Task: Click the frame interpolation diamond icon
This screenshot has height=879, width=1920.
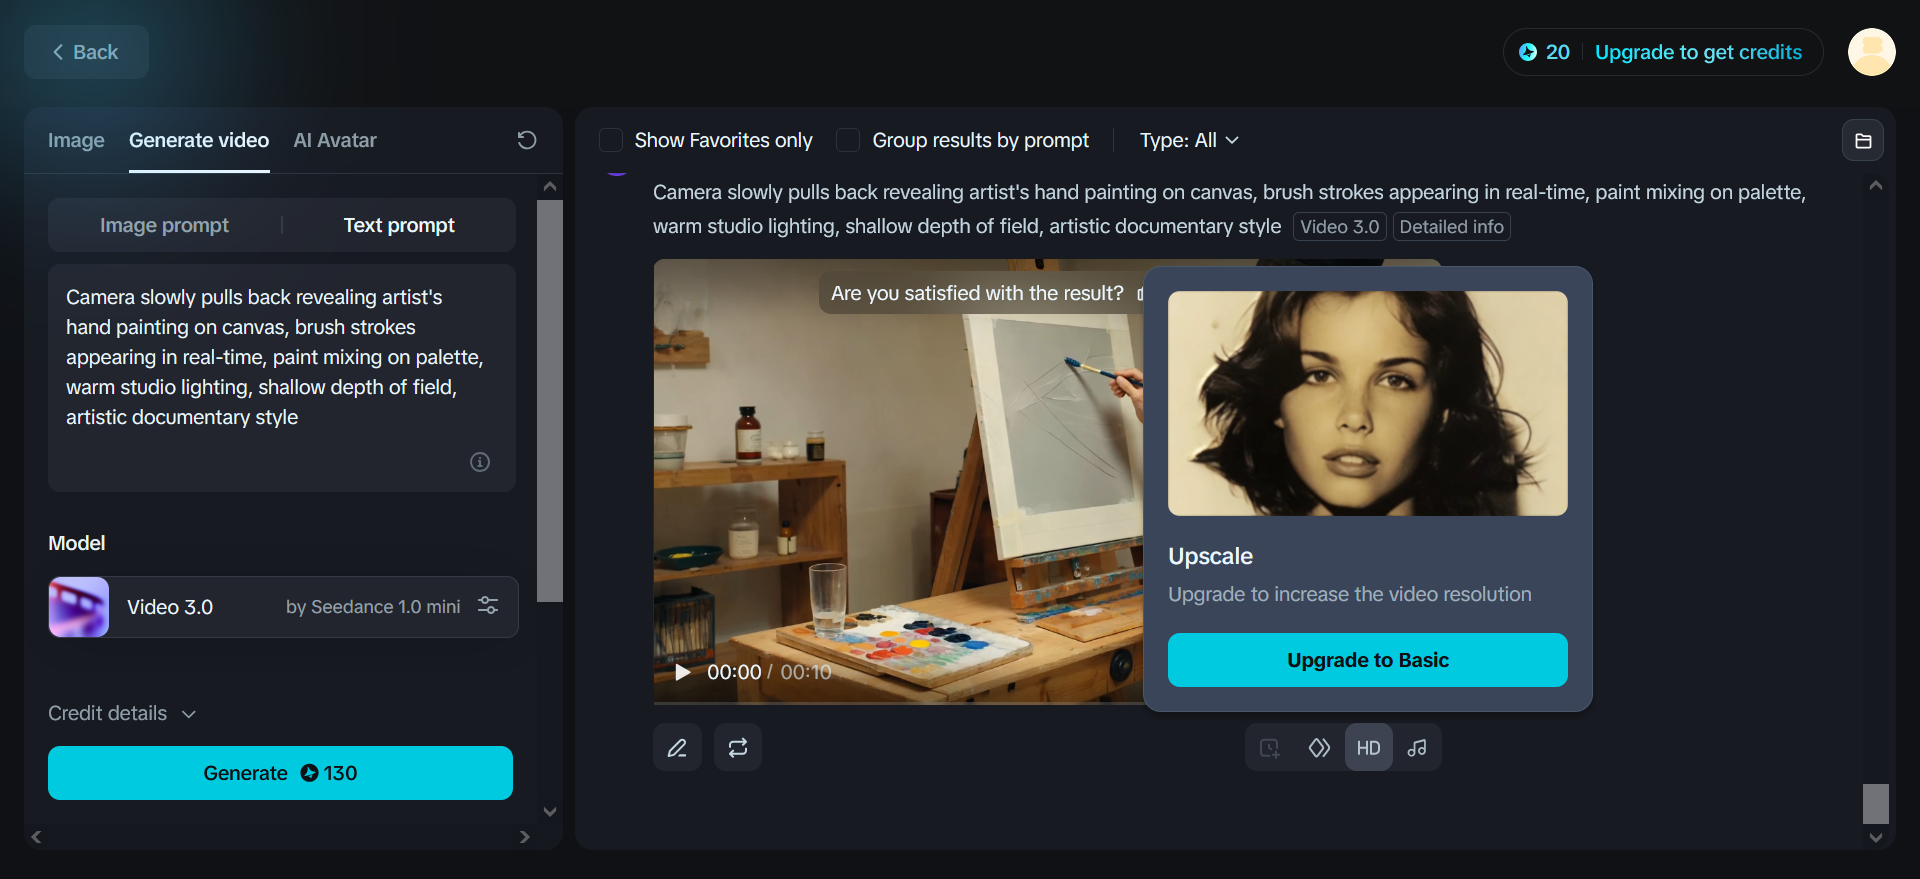Action: (x=1319, y=748)
